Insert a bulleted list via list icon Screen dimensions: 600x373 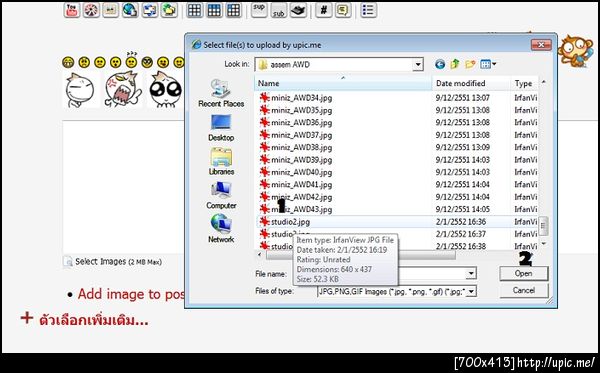tap(368, 10)
